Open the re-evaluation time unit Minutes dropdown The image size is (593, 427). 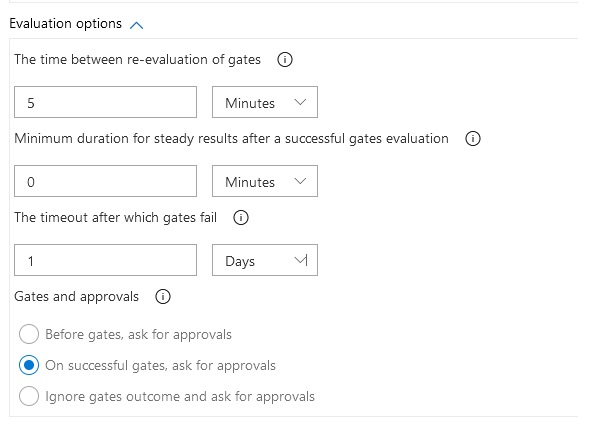[265, 102]
